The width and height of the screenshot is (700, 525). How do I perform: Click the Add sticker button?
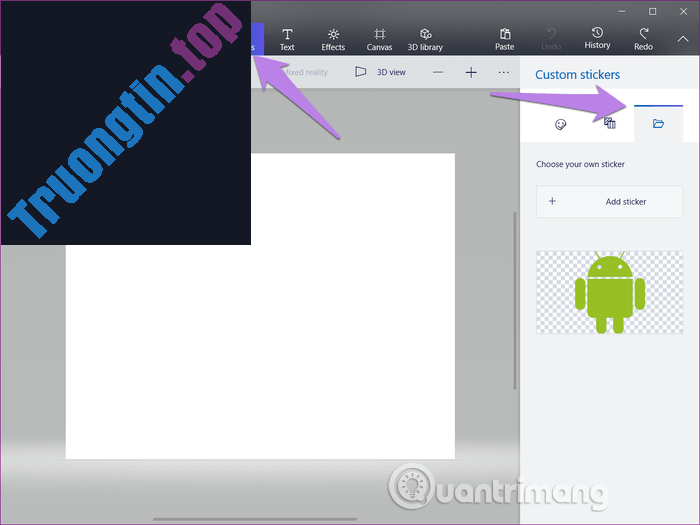point(610,202)
